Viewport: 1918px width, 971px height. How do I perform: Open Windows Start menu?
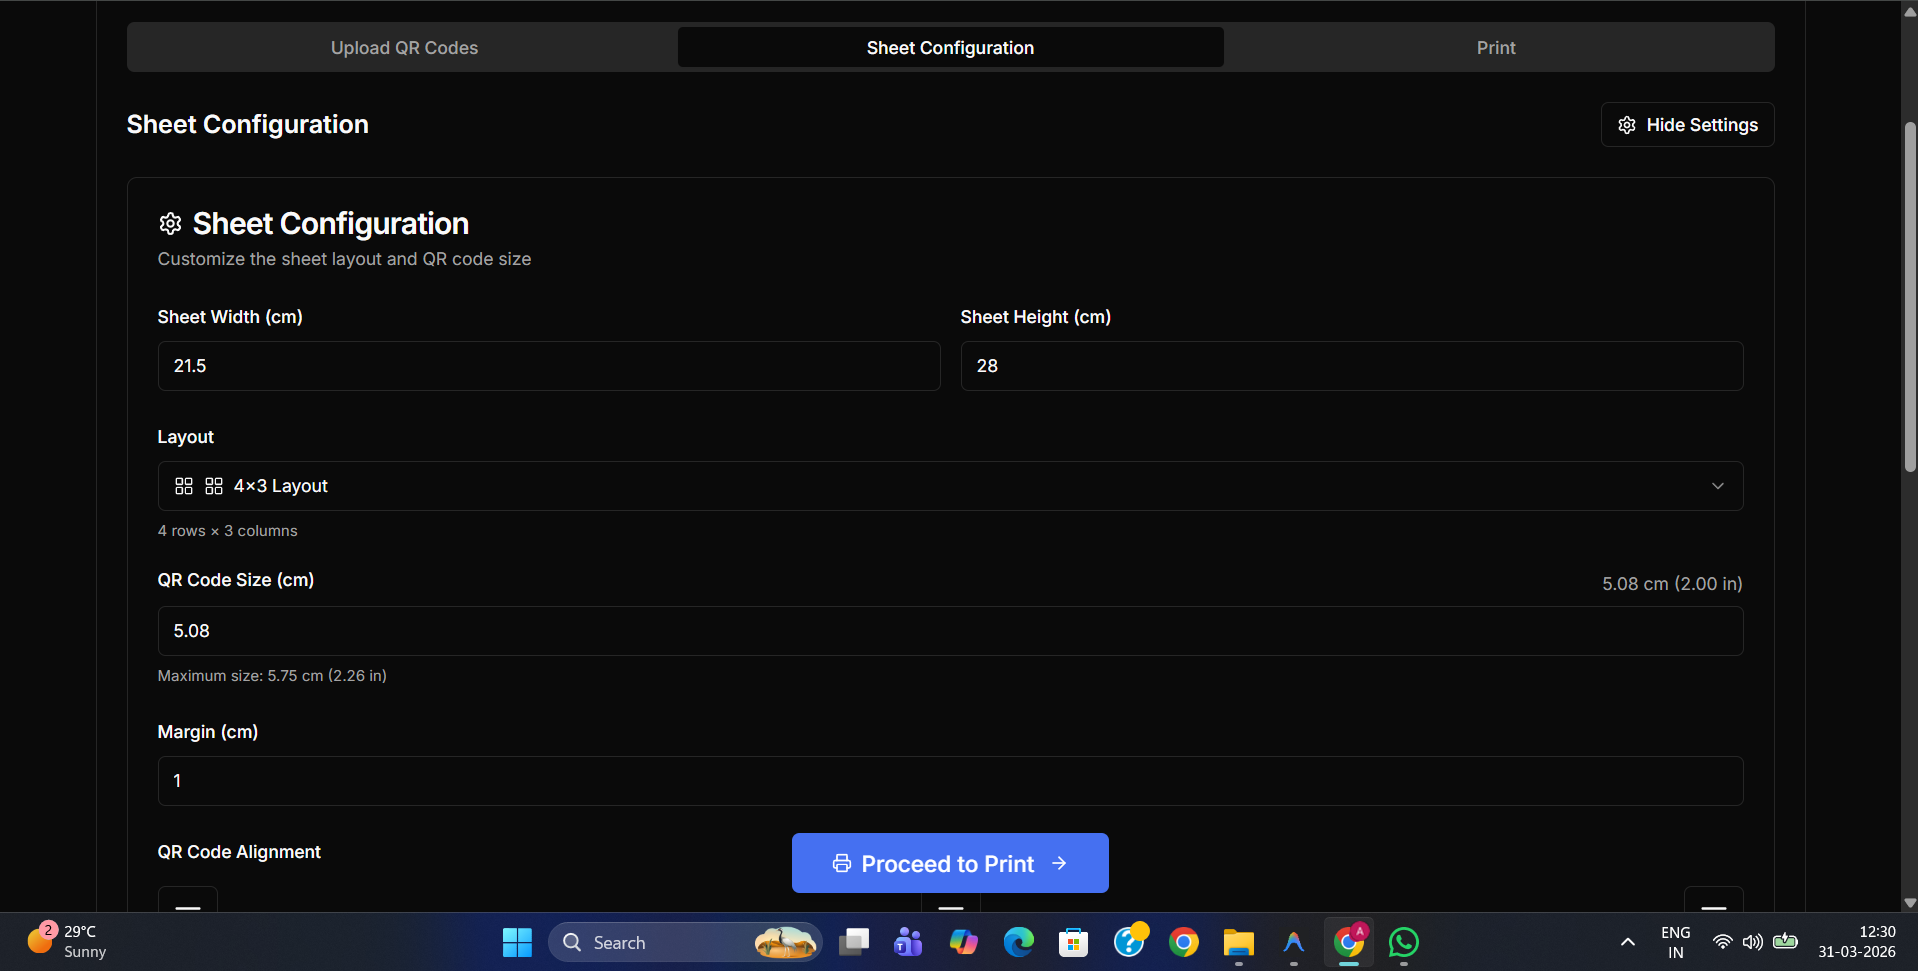coord(517,942)
